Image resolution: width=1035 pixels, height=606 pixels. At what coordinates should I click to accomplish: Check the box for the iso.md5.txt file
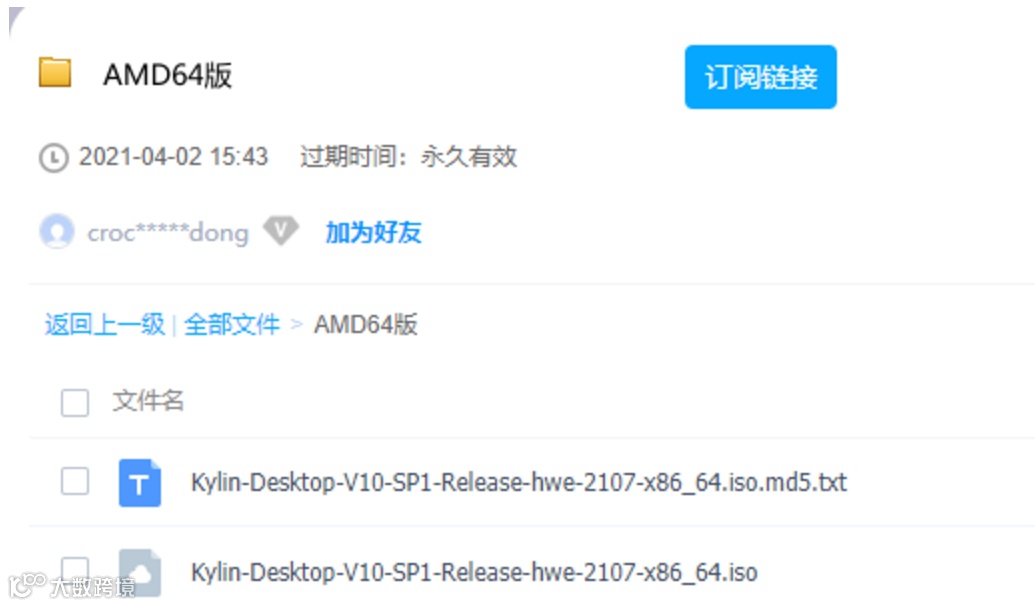[75, 481]
